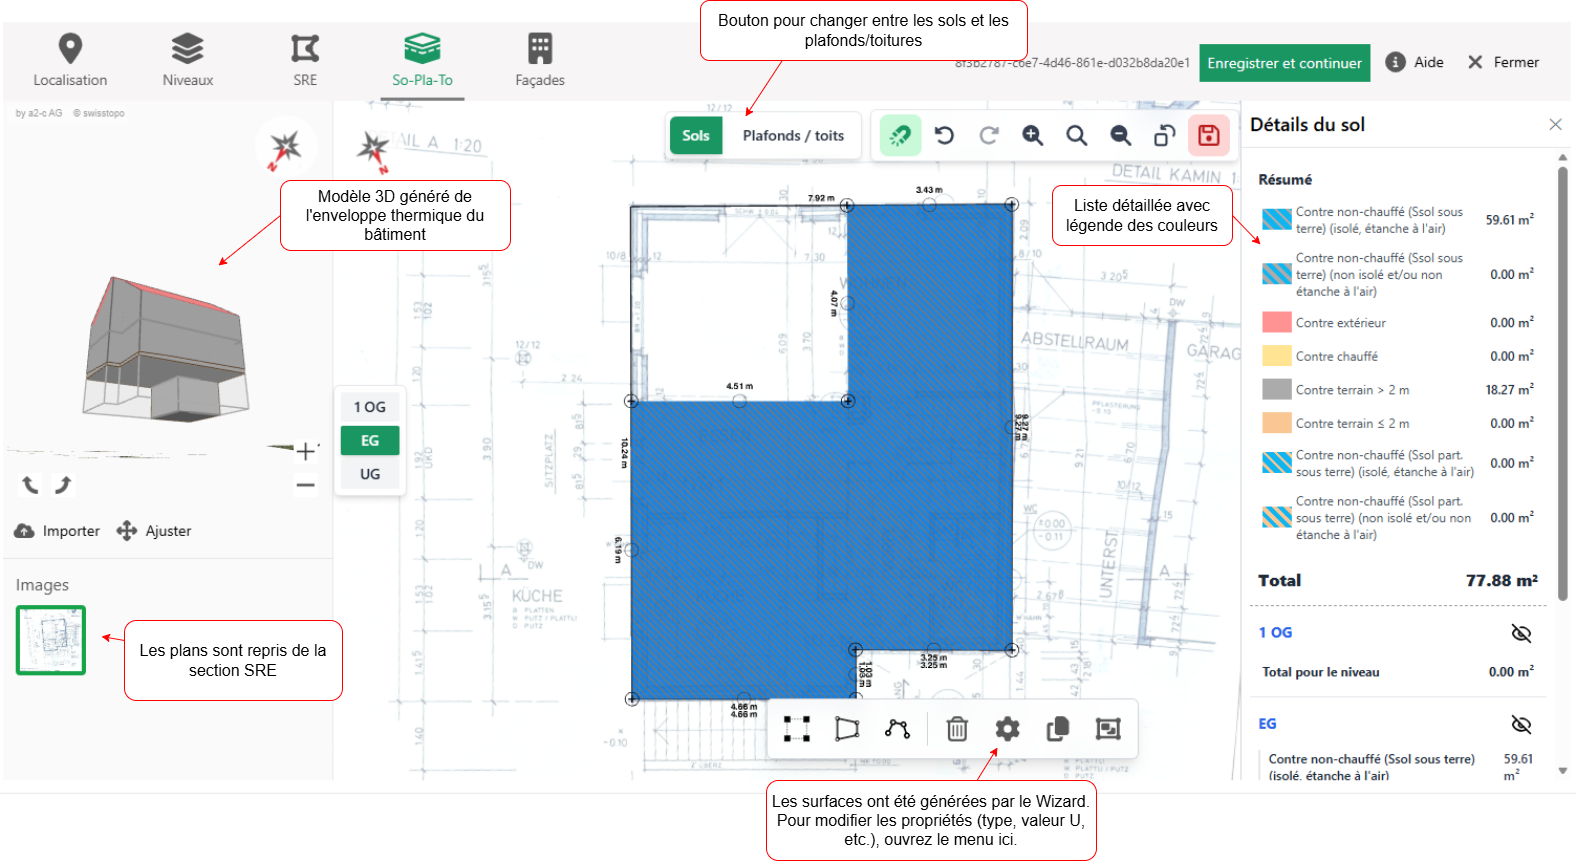The height and width of the screenshot is (861, 1576).
Task: Open the 1 OG level link
Action: point(1275,632)
